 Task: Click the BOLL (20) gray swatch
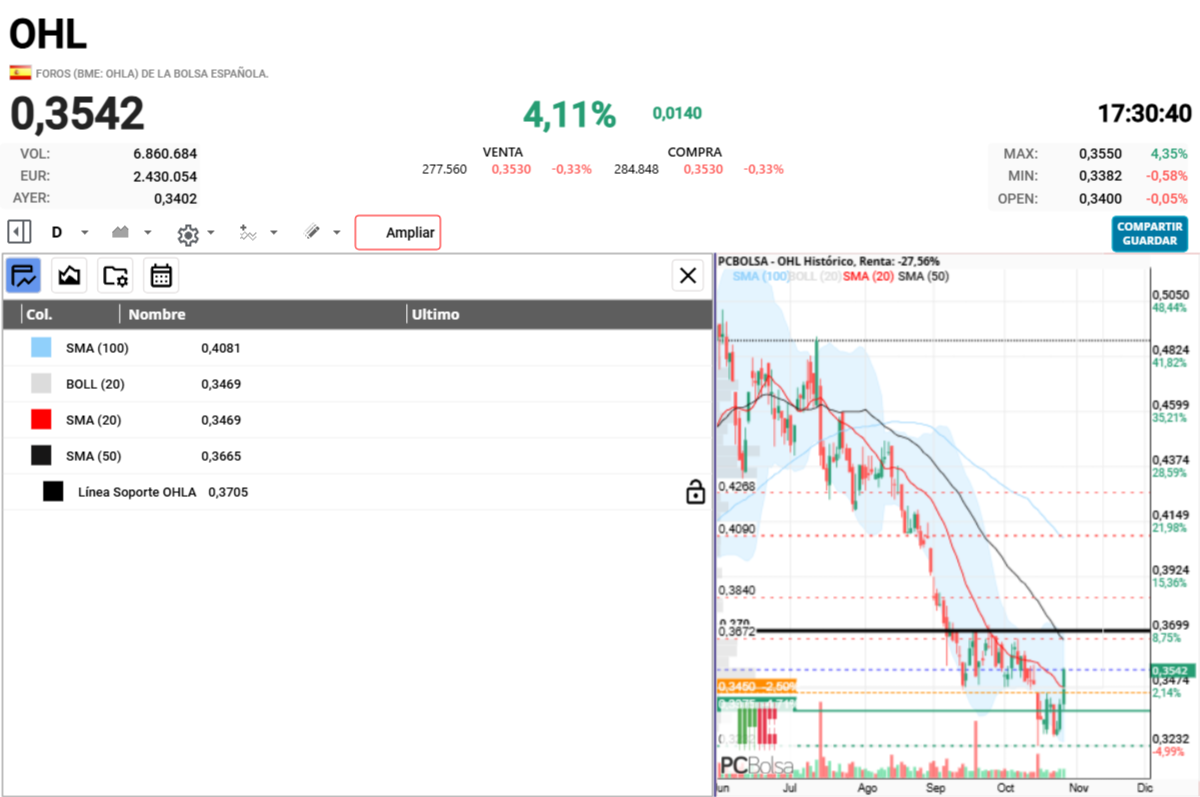41,384
